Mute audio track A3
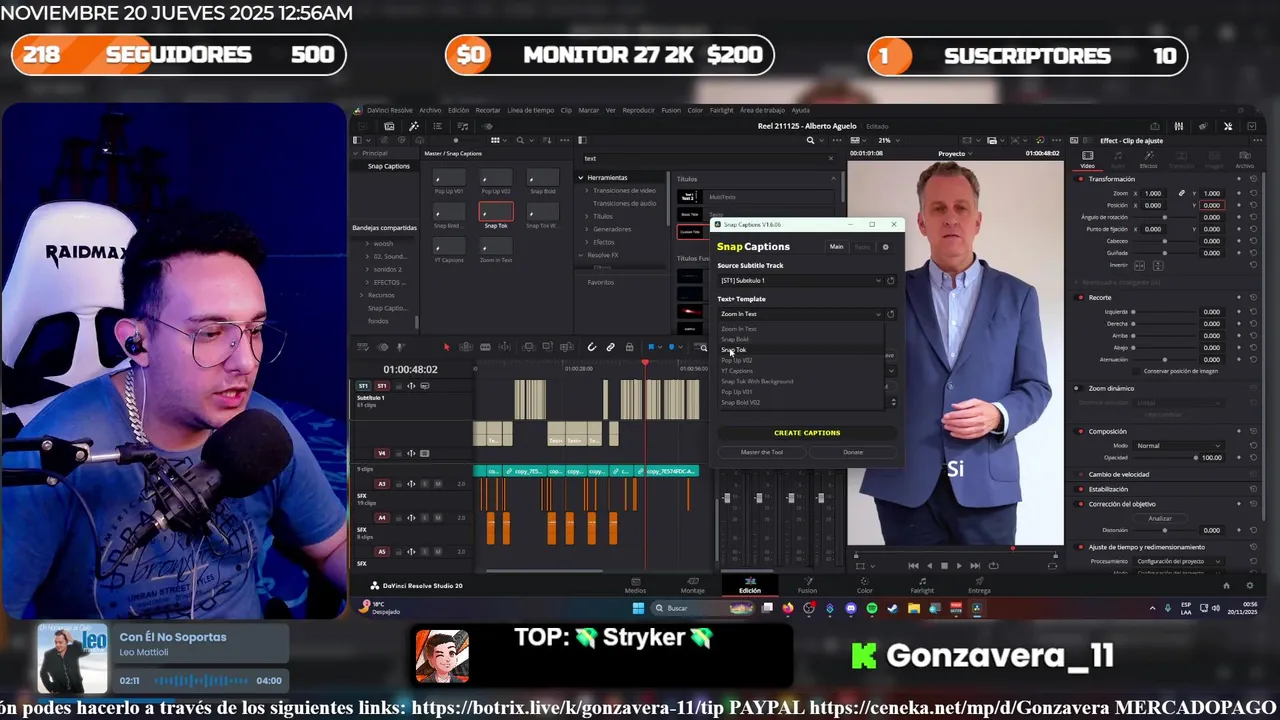1280x720 pixels. [438, 484]
